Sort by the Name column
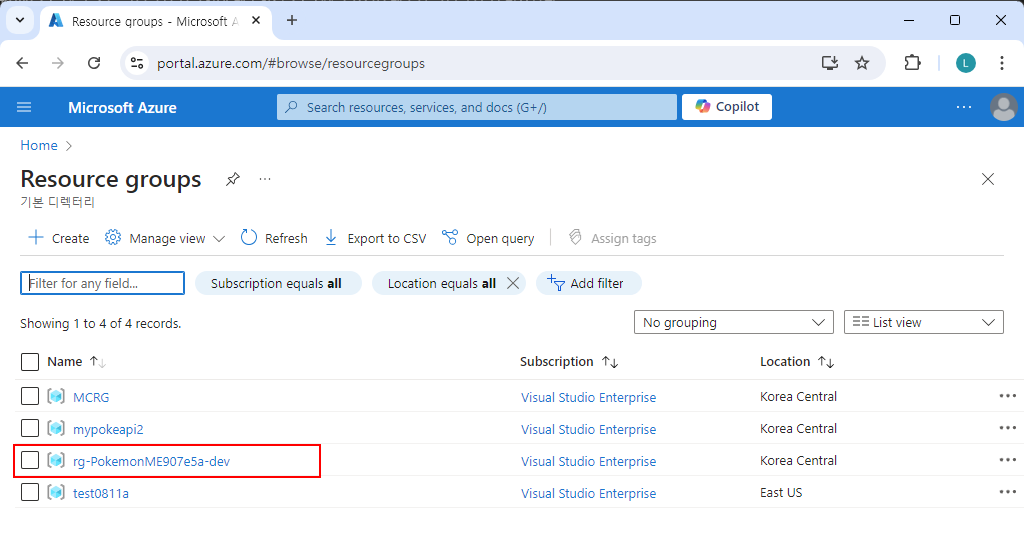Screen dimensions: 1024x547 click(x=76, y=362)
